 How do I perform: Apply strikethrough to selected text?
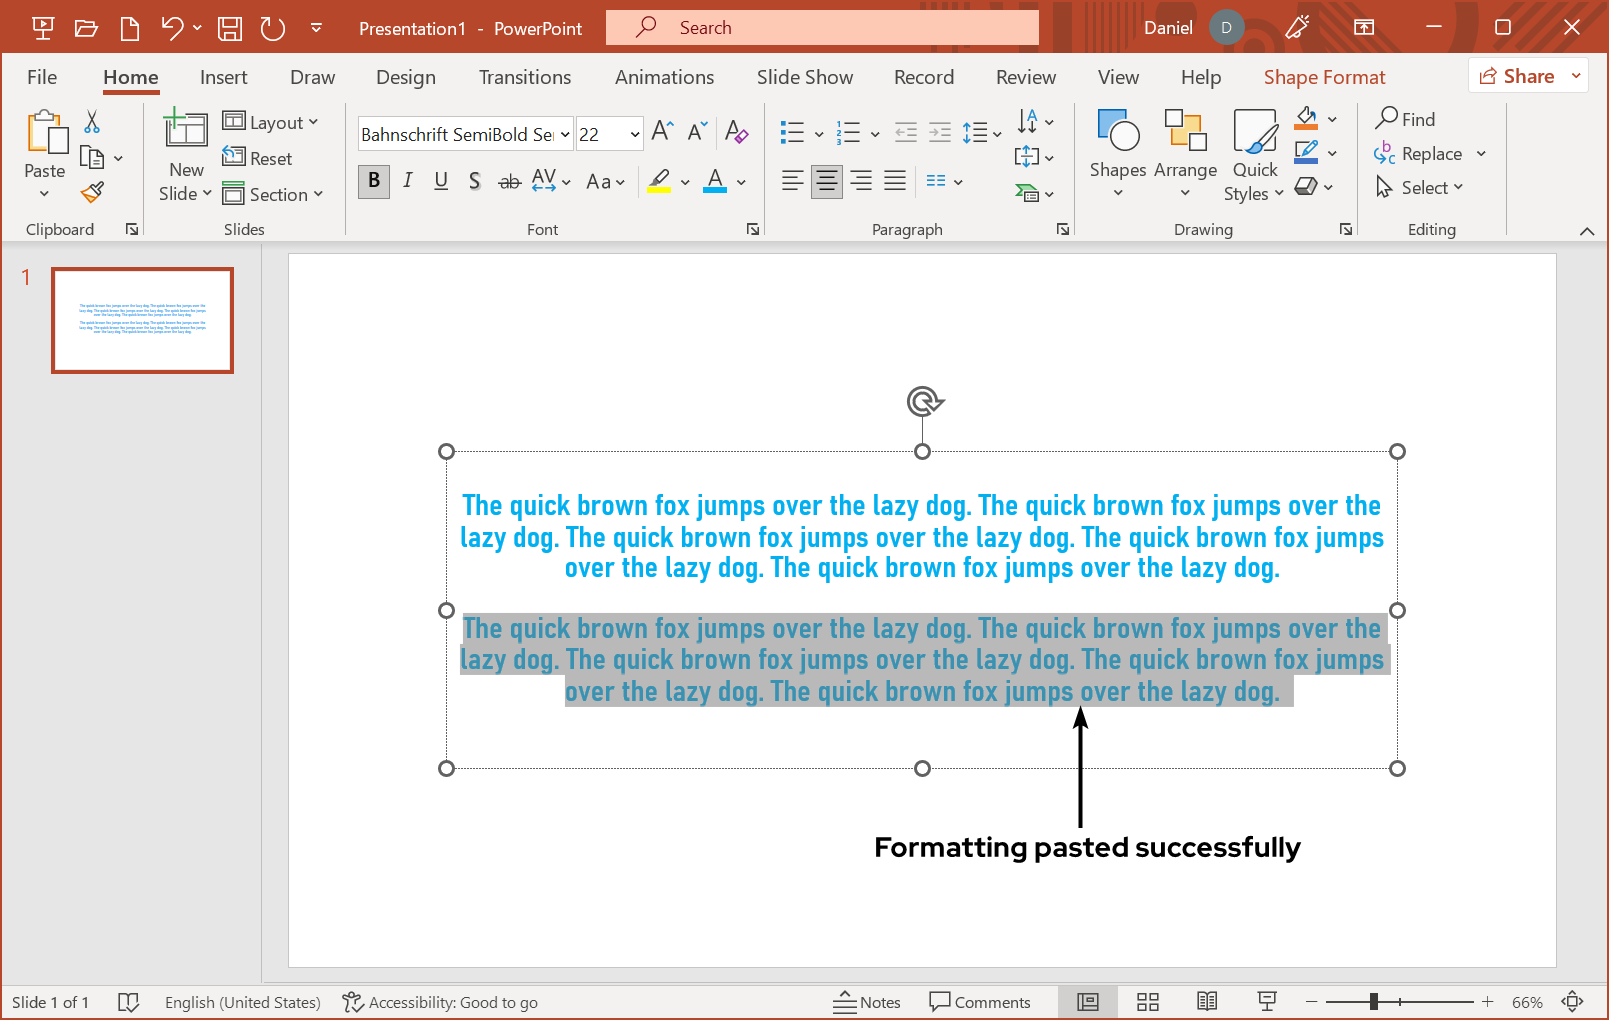[x=509, y=181]
